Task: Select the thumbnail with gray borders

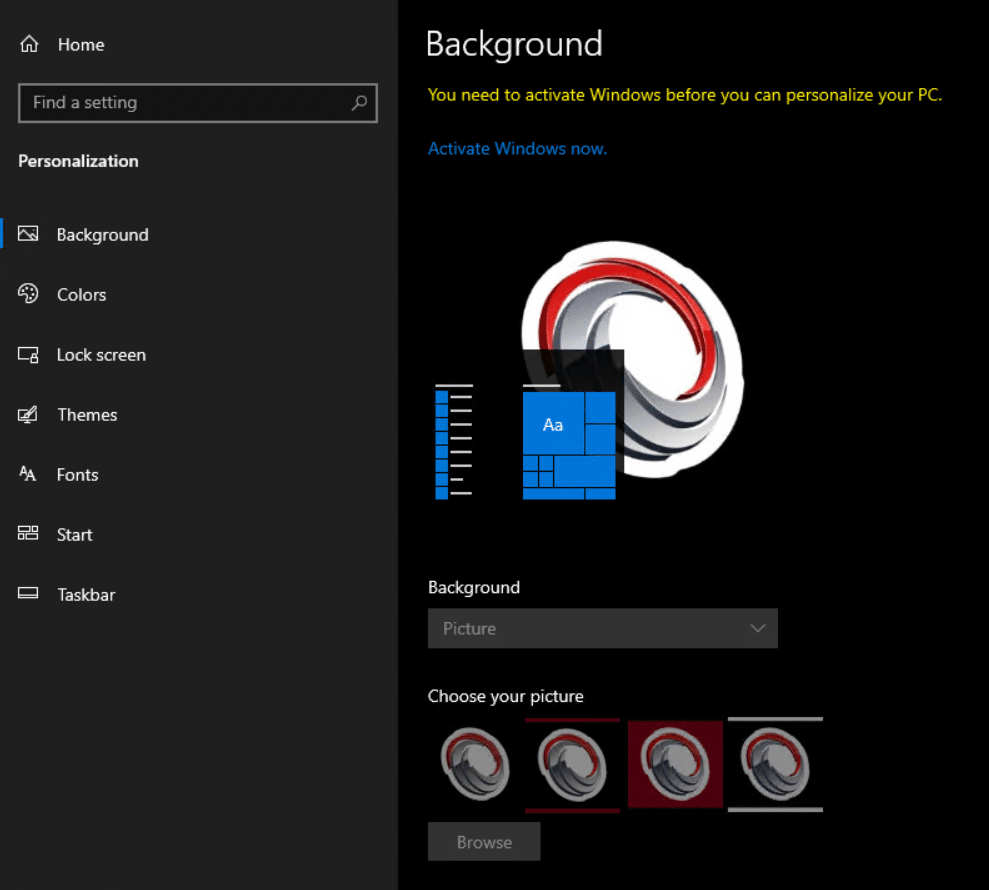Action: (775, 764)
